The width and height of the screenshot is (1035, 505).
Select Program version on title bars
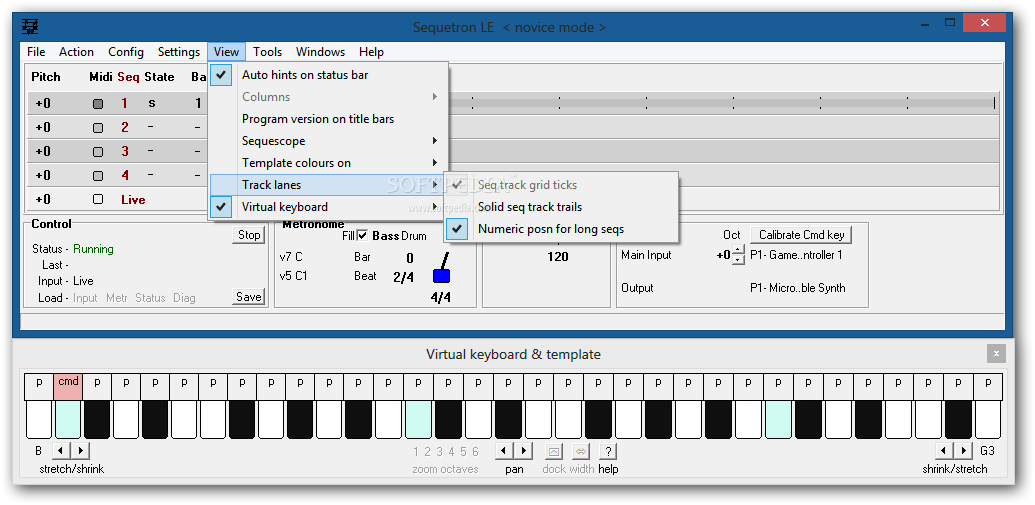(328, 119)
